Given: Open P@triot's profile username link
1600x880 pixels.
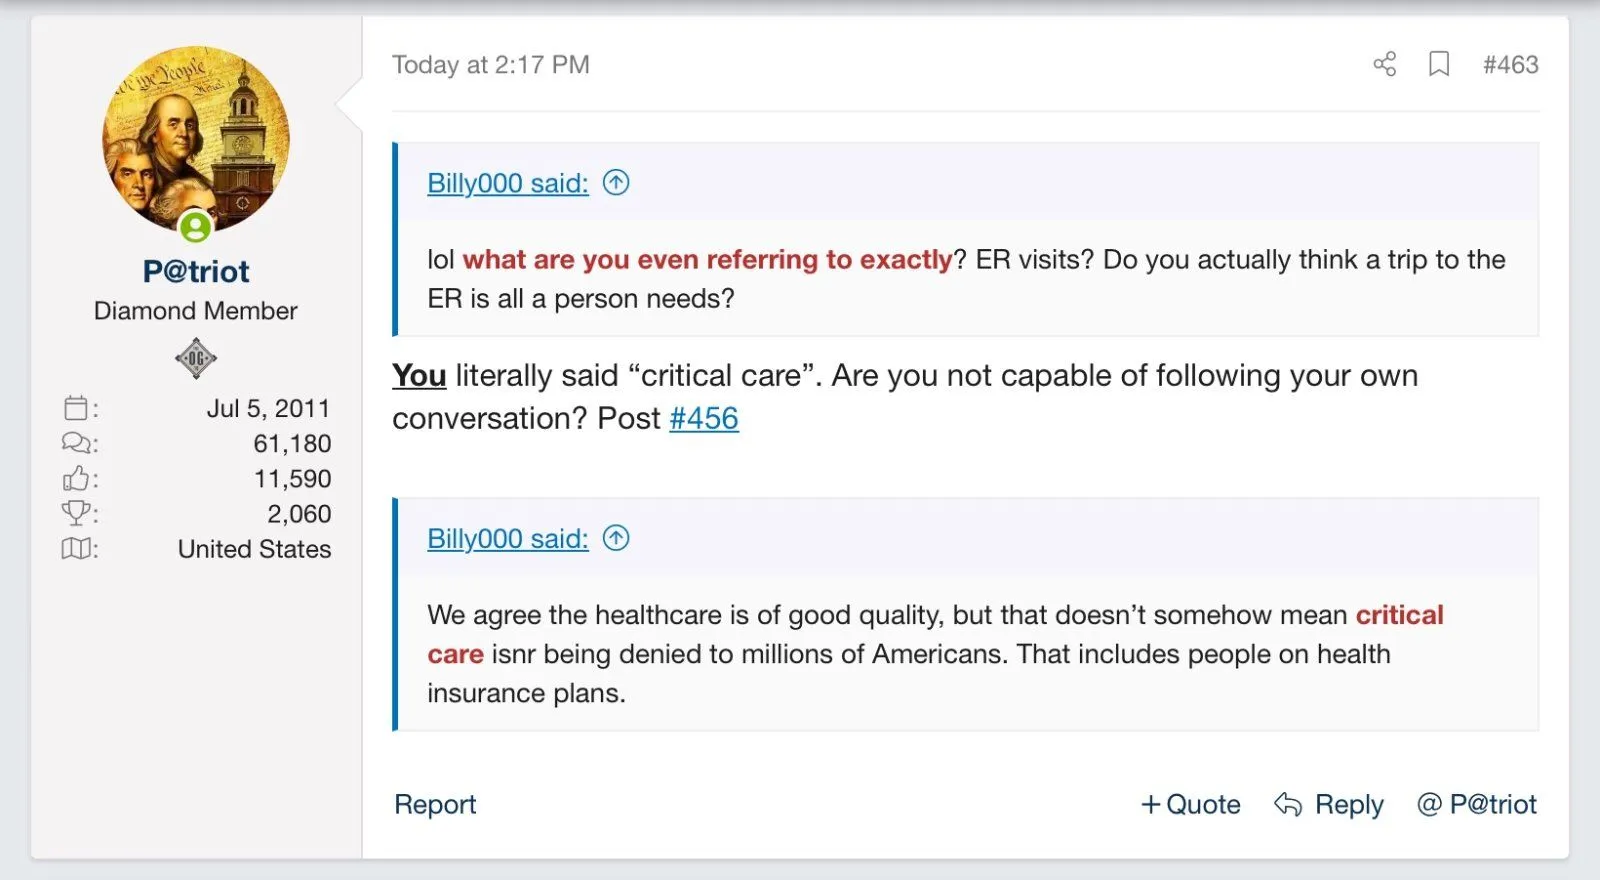Looking at the screenshot, I should [196, 271].
